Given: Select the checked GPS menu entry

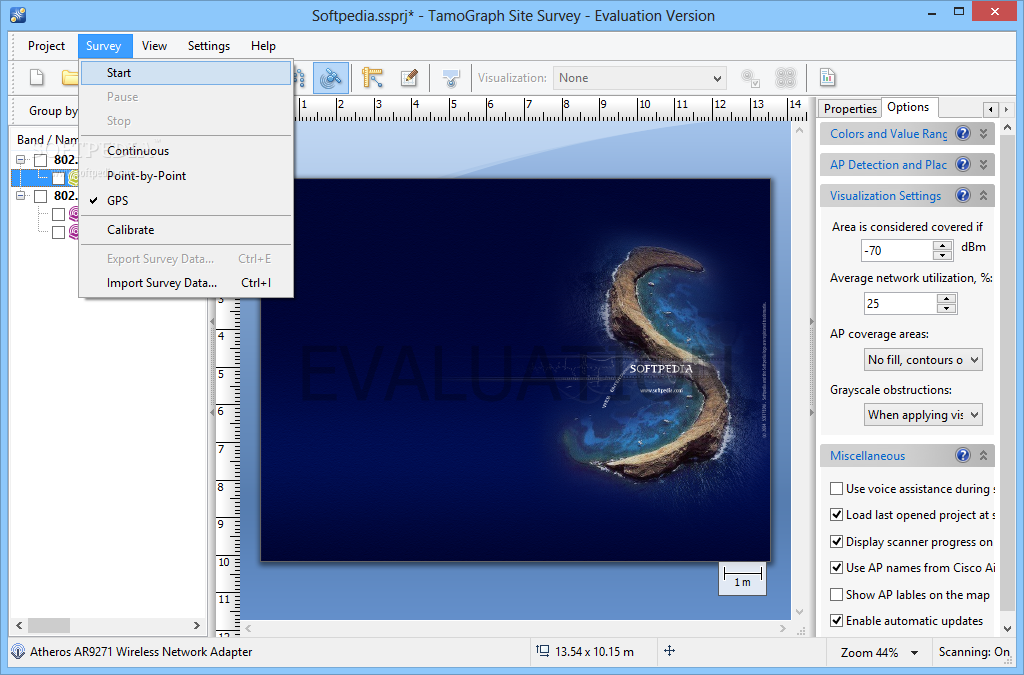Looking at the screenshot, I should click(x=186, y=200).
